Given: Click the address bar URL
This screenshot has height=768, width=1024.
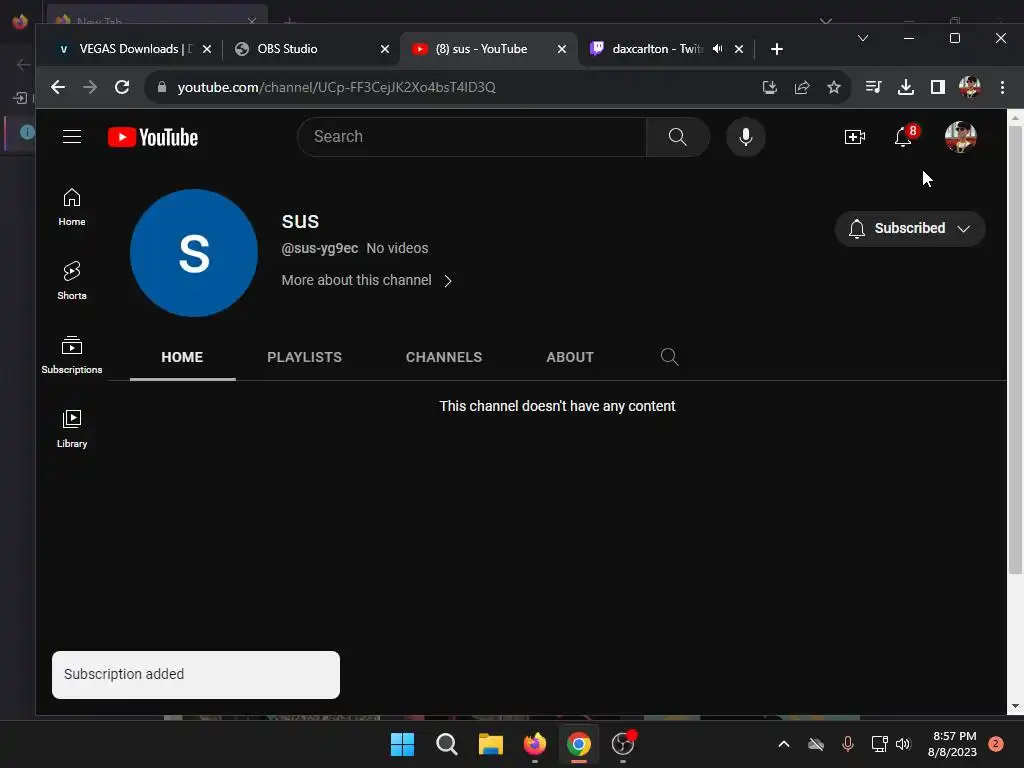Looking at the screenshot, I should (x=336, y=87).
